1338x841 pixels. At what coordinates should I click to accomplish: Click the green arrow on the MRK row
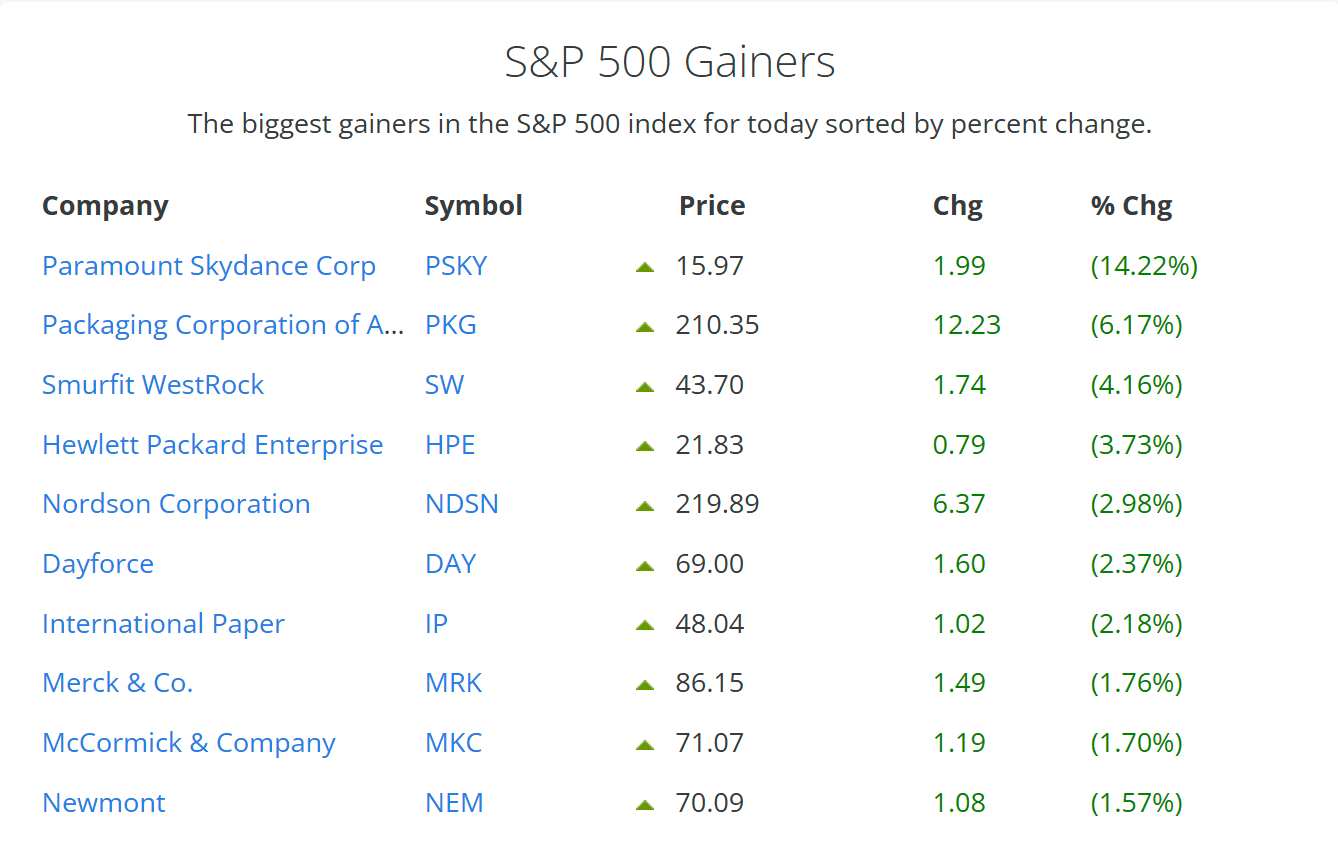(645, 683)
